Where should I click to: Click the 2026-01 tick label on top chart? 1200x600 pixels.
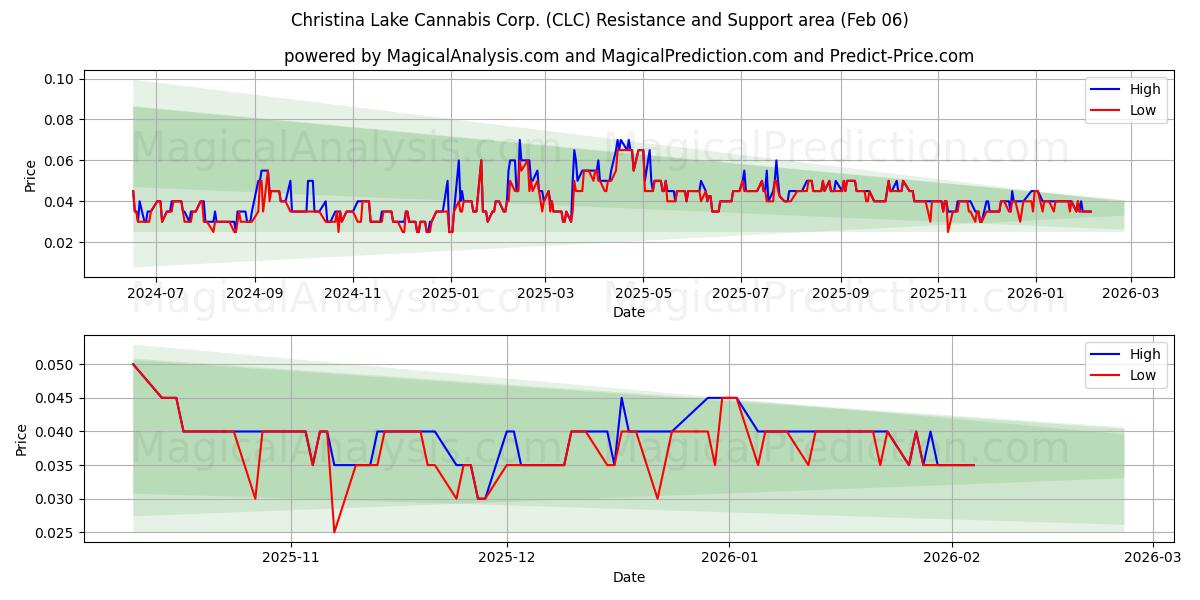click(1036, 293)
